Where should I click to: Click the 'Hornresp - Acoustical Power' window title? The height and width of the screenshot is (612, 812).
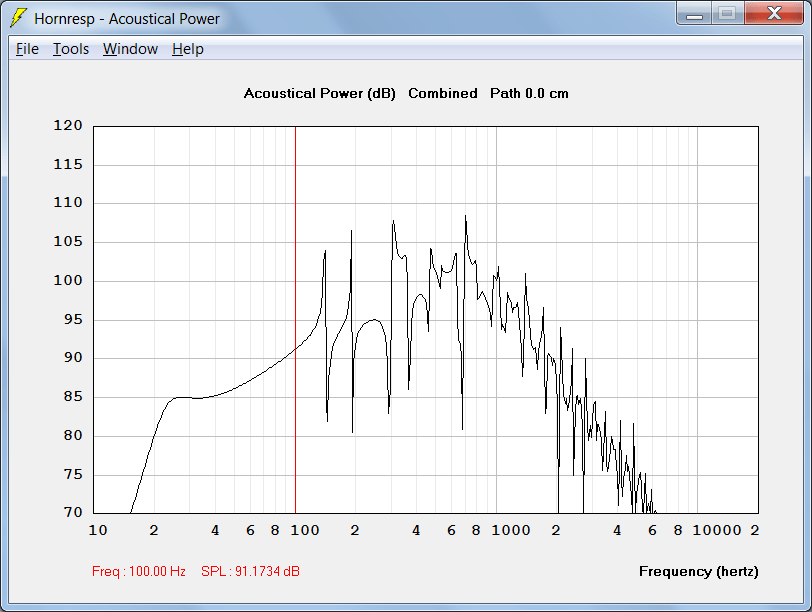coord(127,19)
